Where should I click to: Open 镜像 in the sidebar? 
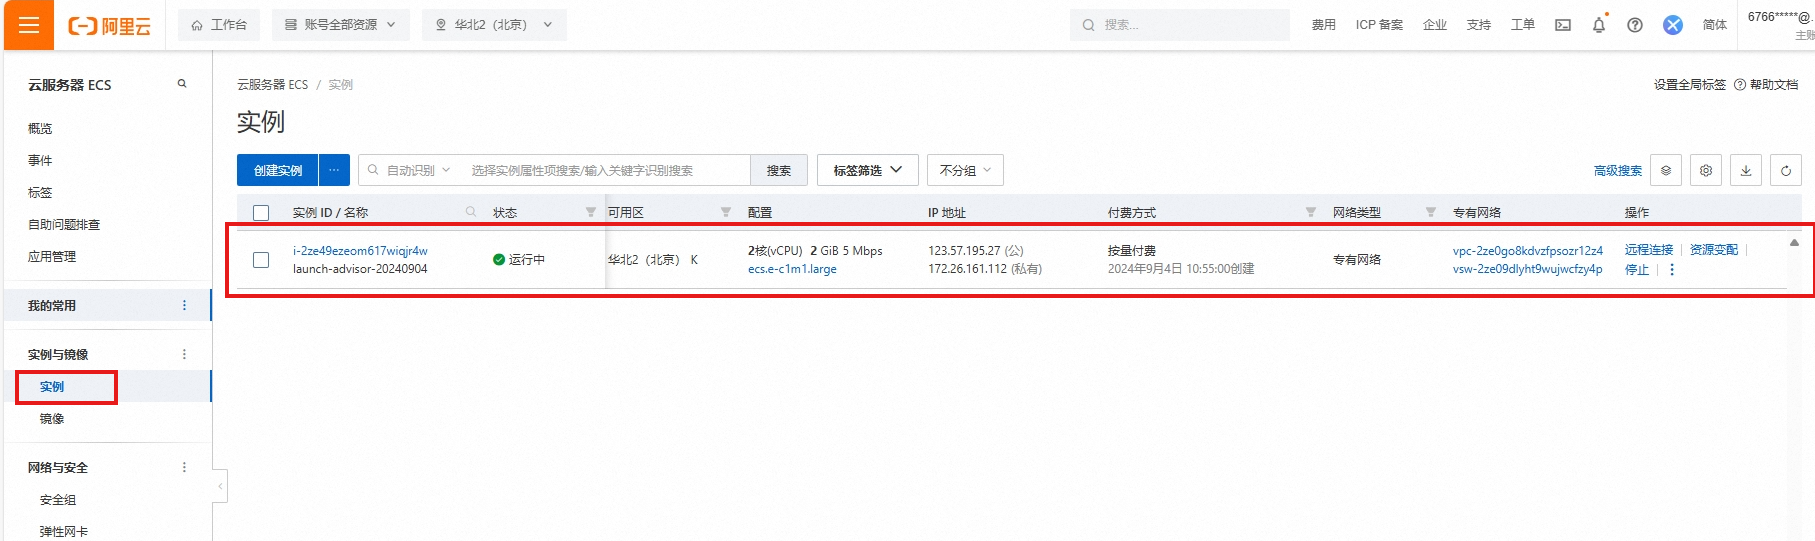[x=52, y=419]
